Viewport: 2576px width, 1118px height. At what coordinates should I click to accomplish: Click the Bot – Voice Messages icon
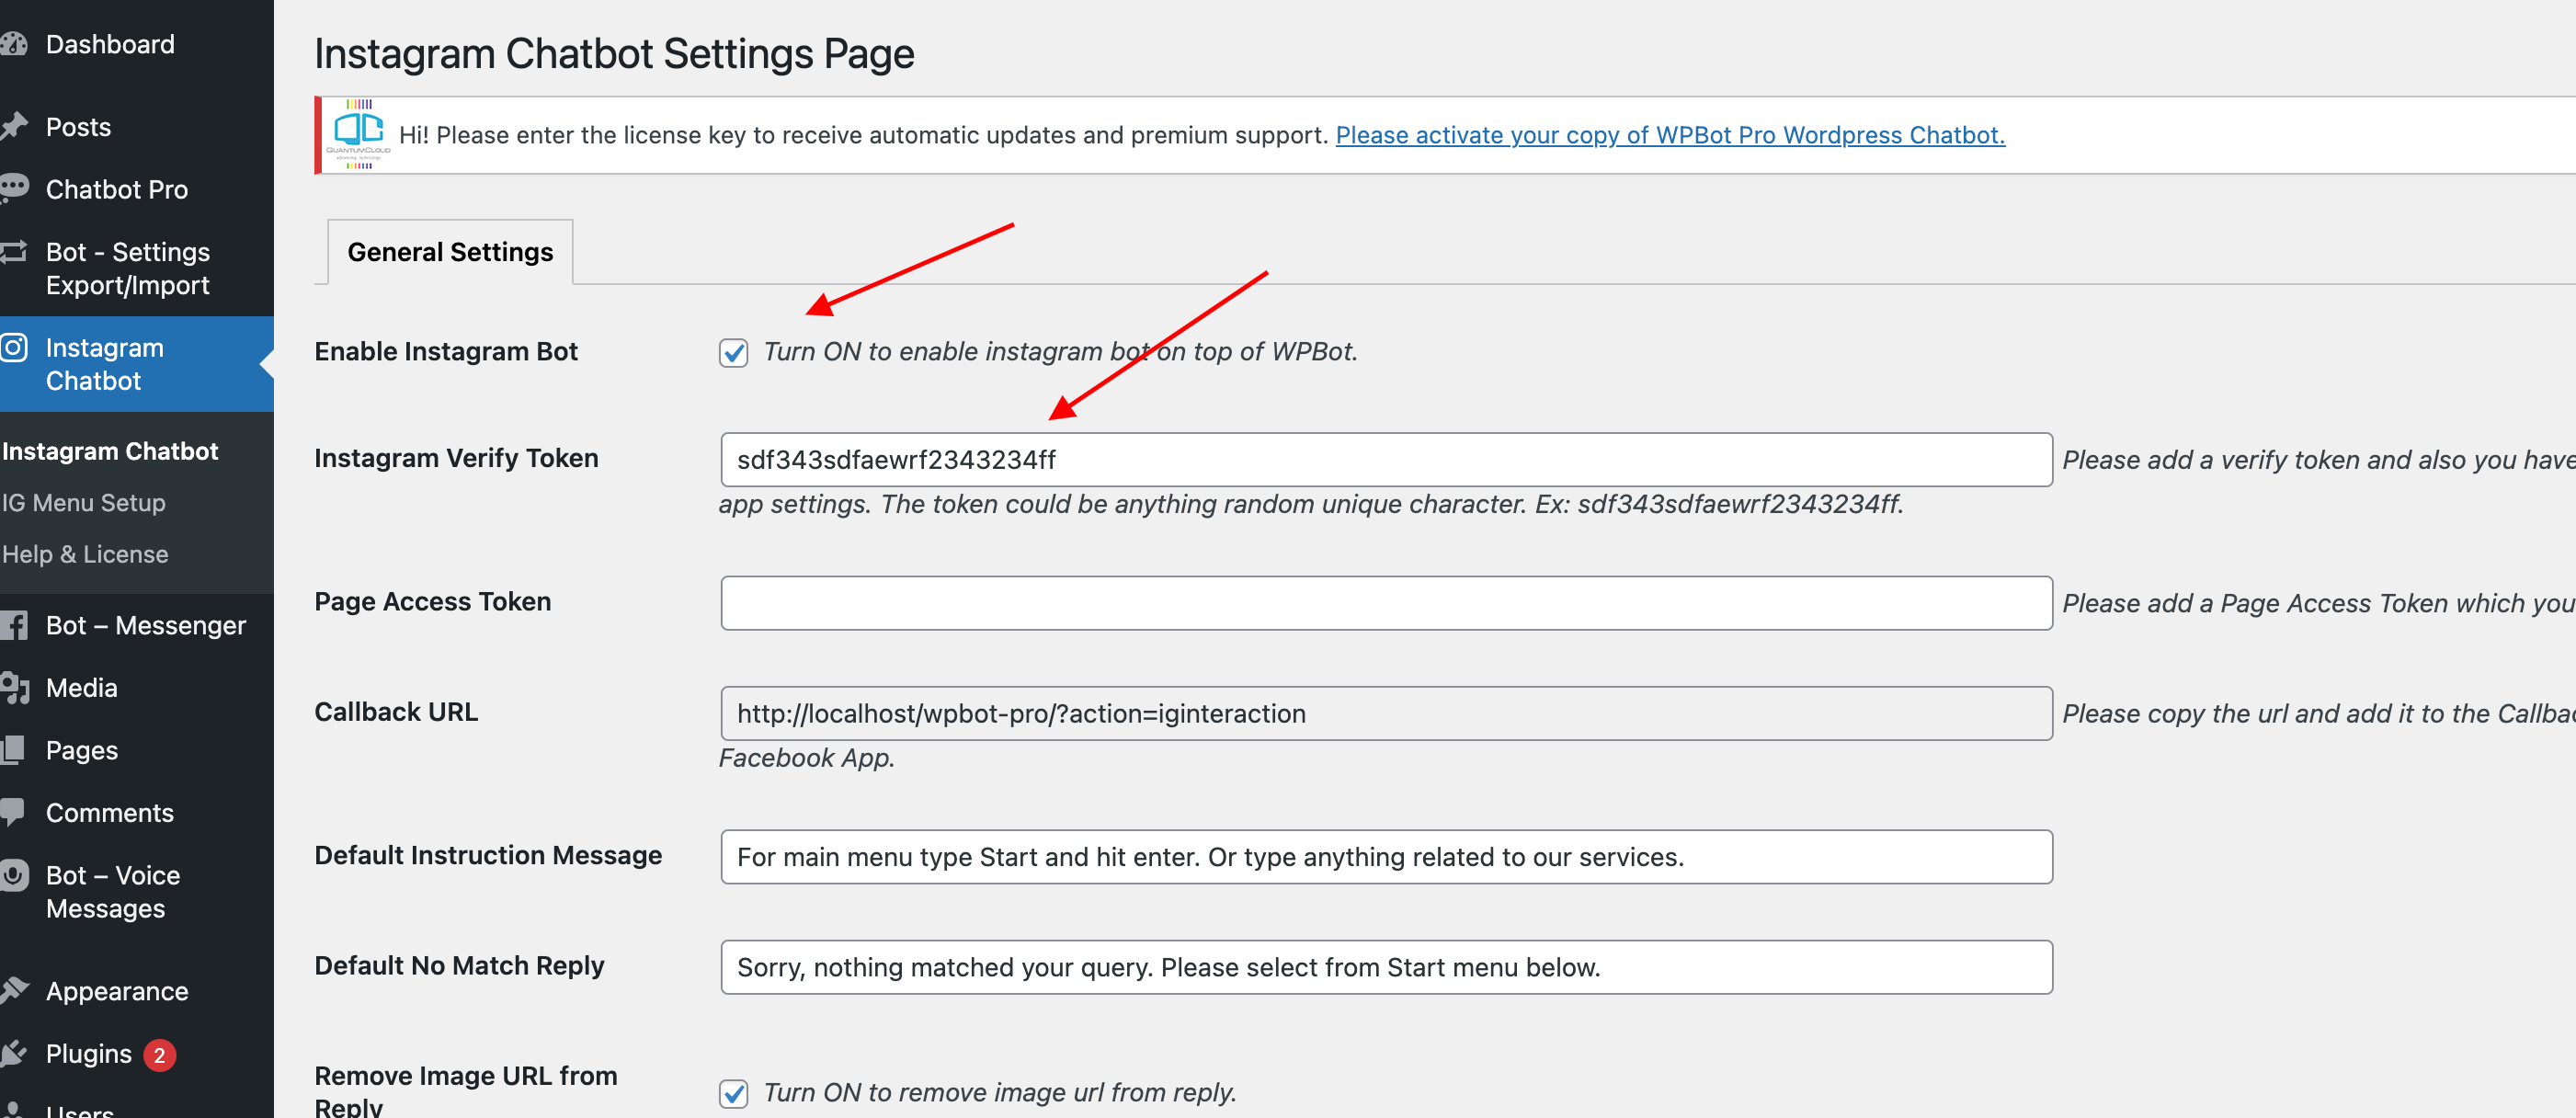[13, 875]
